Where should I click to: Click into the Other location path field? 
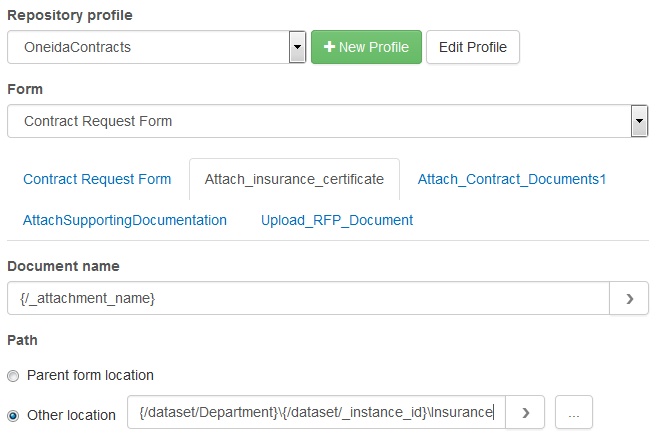click(x=315, y=413)
